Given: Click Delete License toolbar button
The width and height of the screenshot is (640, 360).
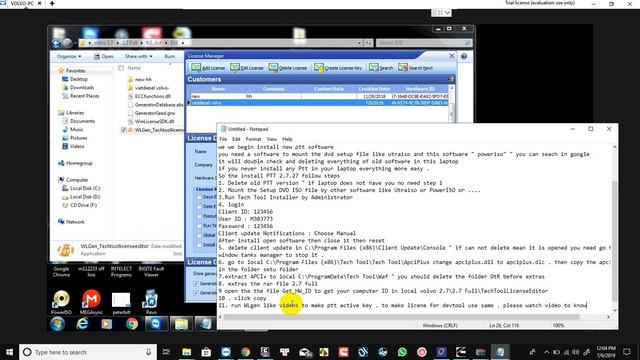Looking at the screenshot, I should click(x=287, y=68).
